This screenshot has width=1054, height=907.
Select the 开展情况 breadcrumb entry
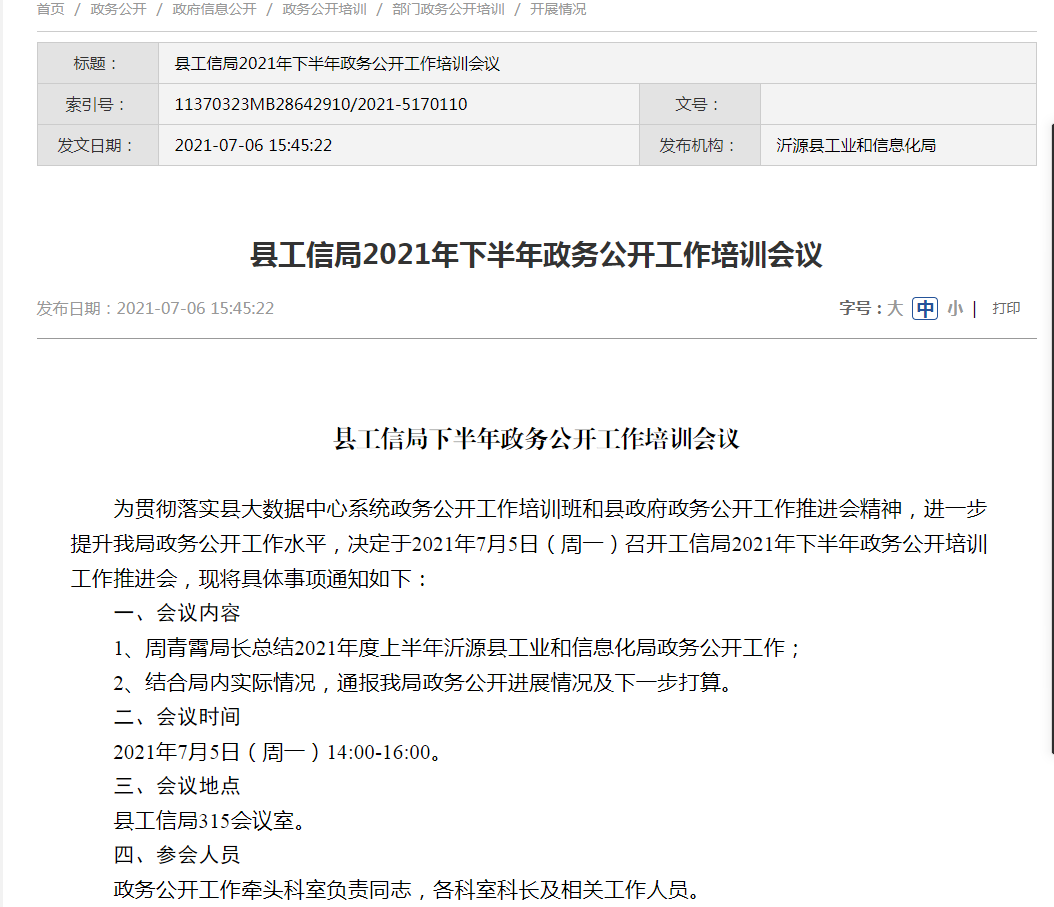pyautogui.click(x=558, y=9)
